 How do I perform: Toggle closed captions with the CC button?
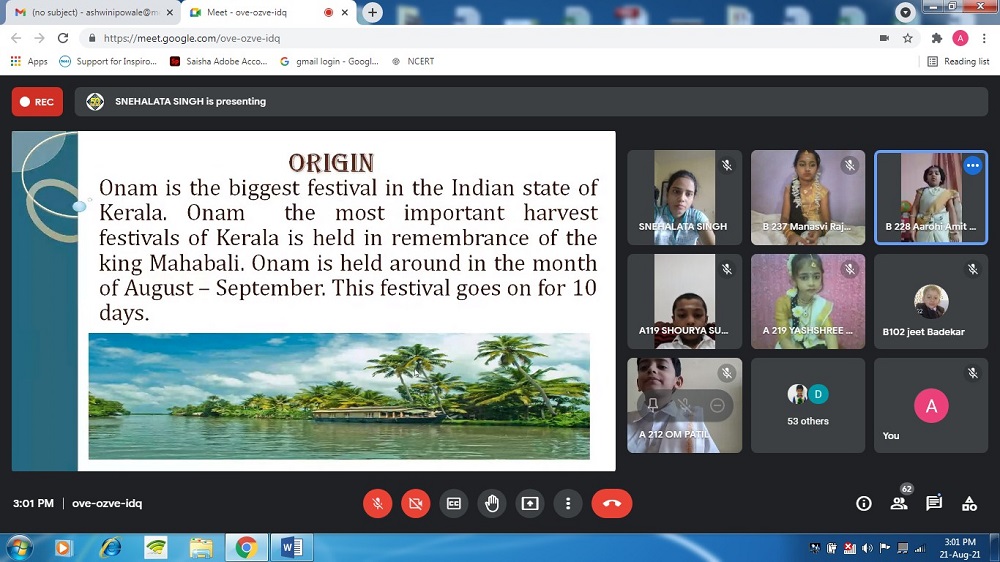click(454, 504)
